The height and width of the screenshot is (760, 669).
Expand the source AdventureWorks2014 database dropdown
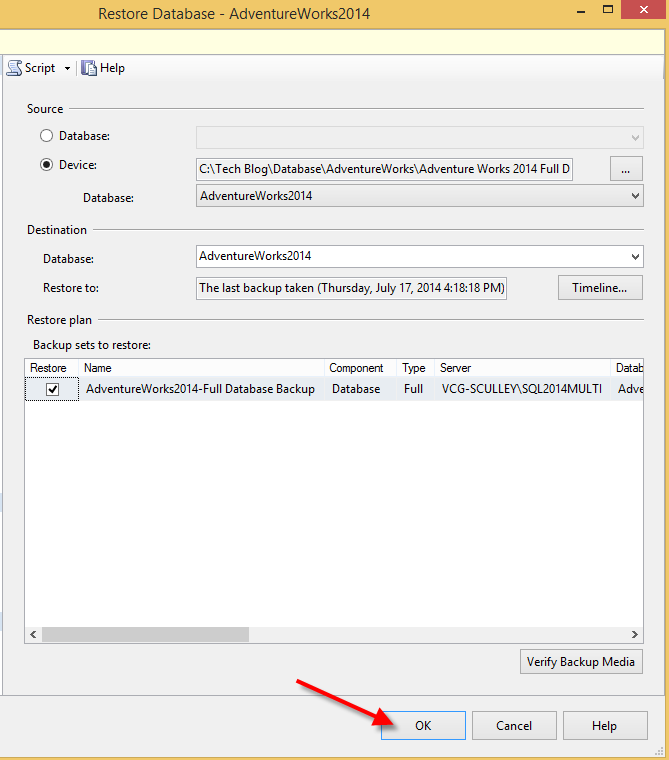(635, 196)
